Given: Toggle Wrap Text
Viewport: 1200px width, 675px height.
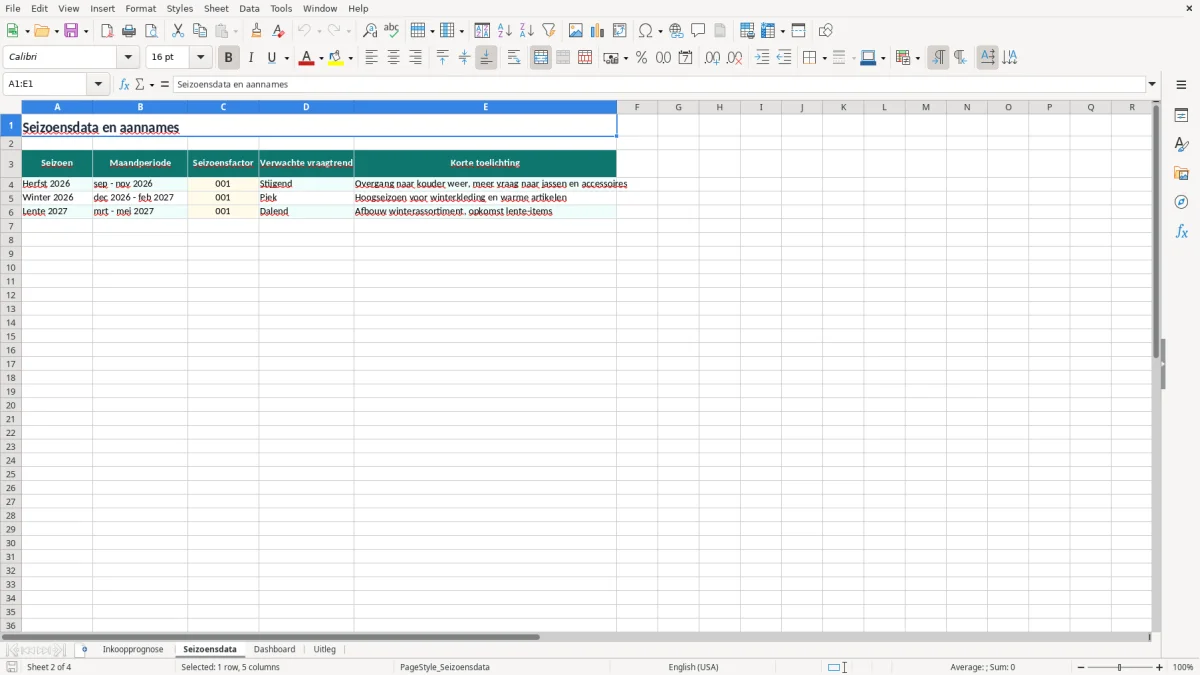Looking at the screenshot, I should pyautogui.click(x=514, y=58).
